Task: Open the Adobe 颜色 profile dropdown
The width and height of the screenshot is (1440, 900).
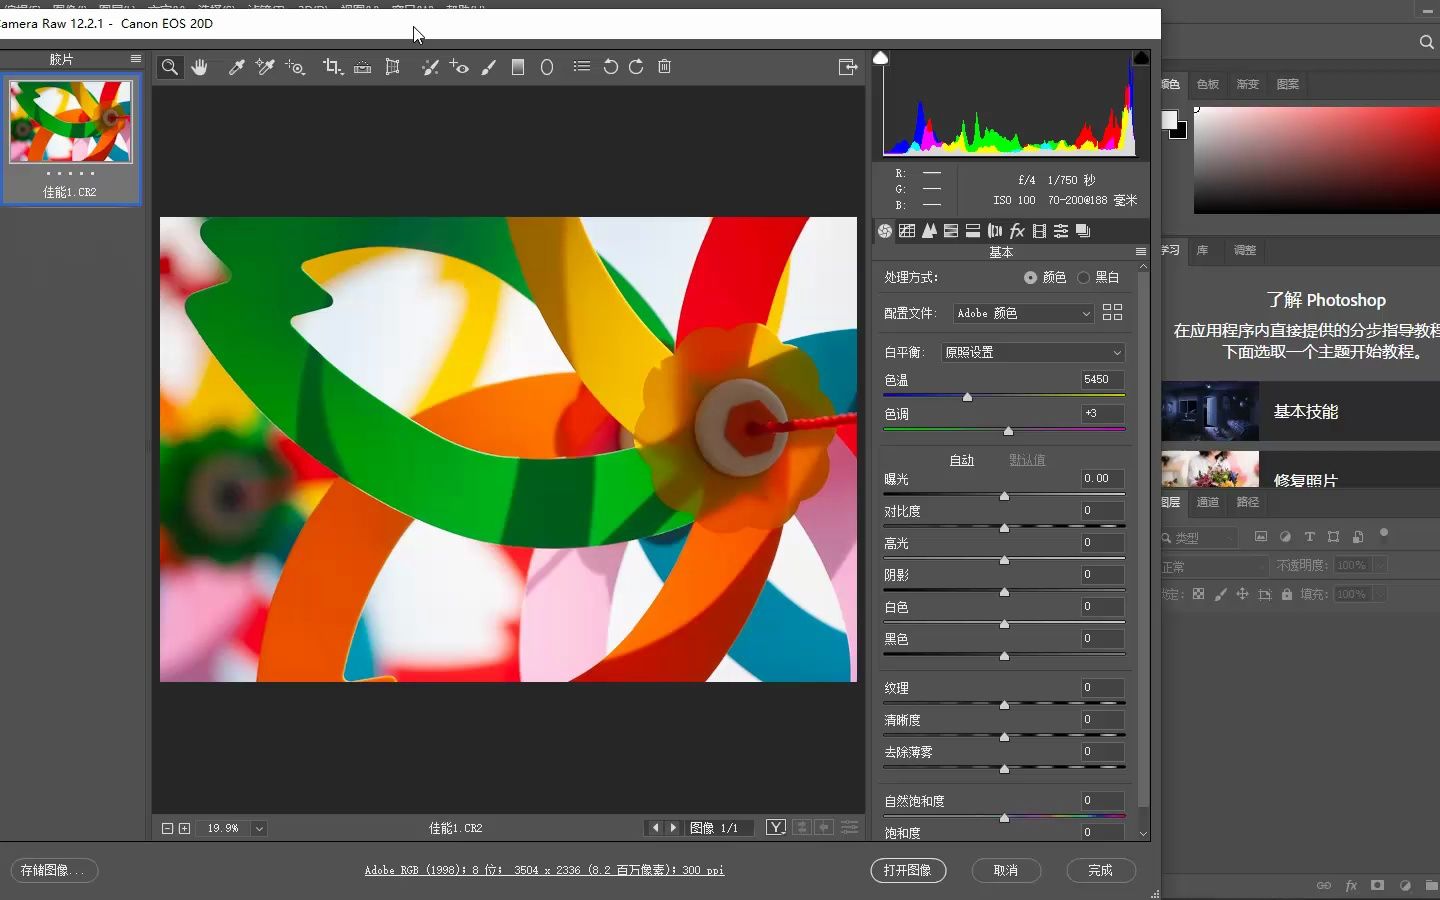Action: [x=1021, y=313]
